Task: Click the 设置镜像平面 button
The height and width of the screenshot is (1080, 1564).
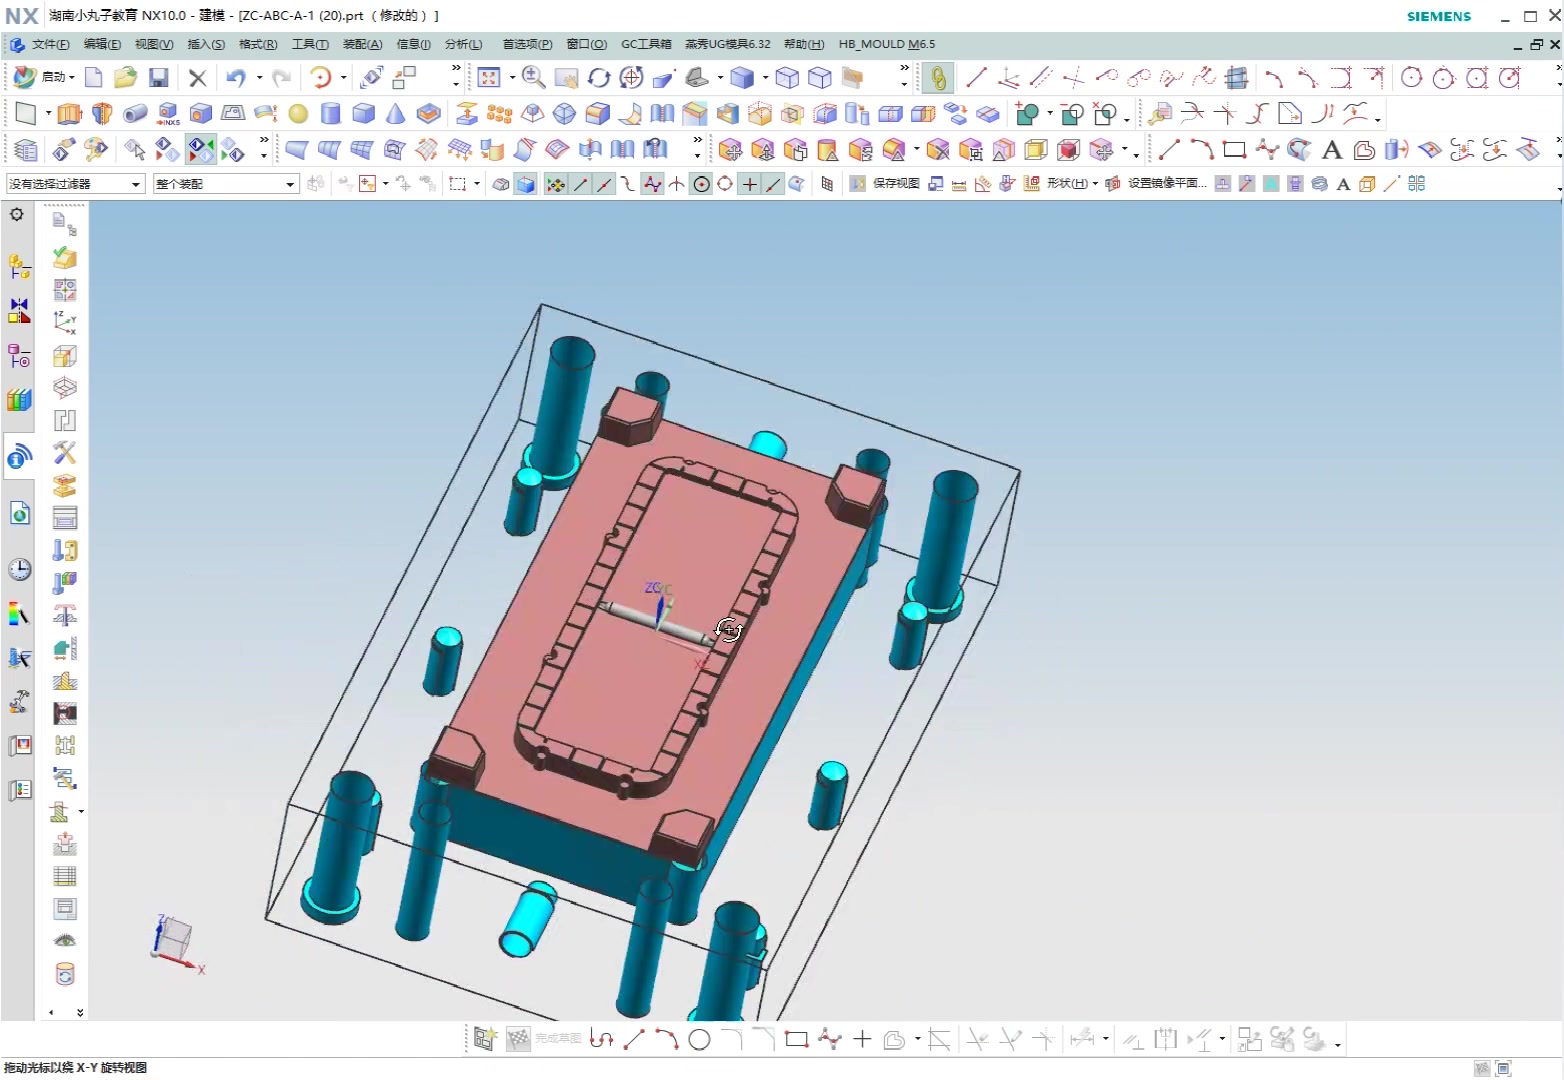Action: 1156,184
